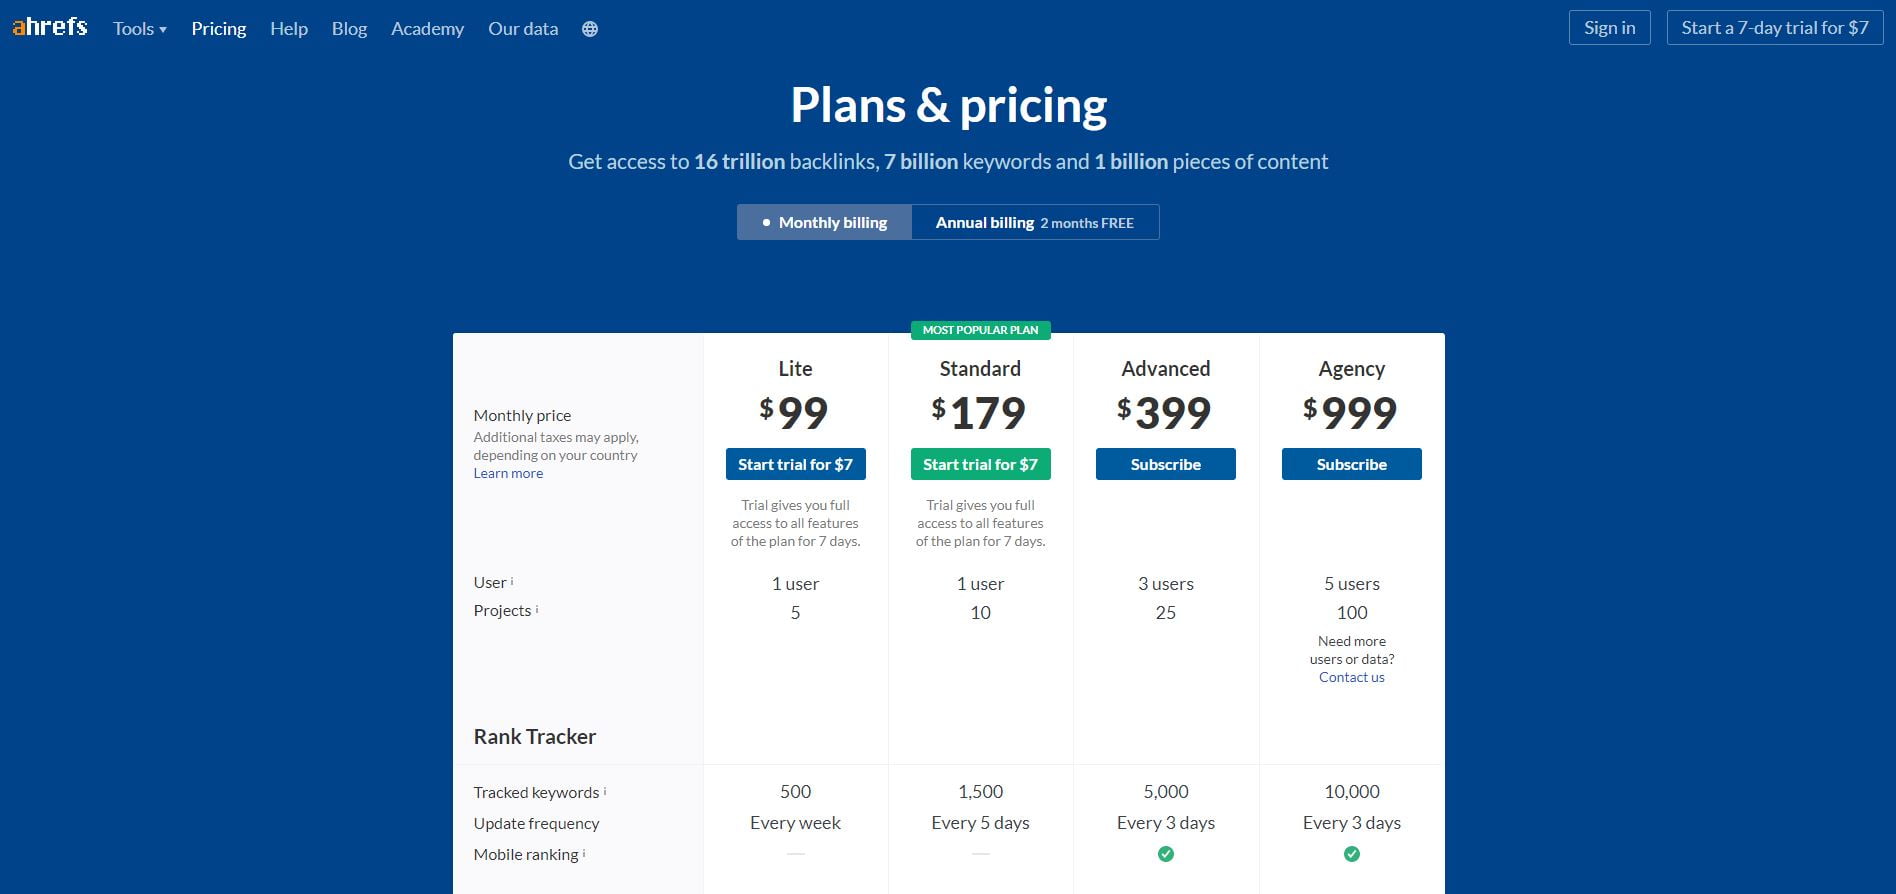The height and width of the screenshot is (894, 1896).
Task: Expand the Tools dropdown menu
Action: pyautogui.click(x=140, y=29)
